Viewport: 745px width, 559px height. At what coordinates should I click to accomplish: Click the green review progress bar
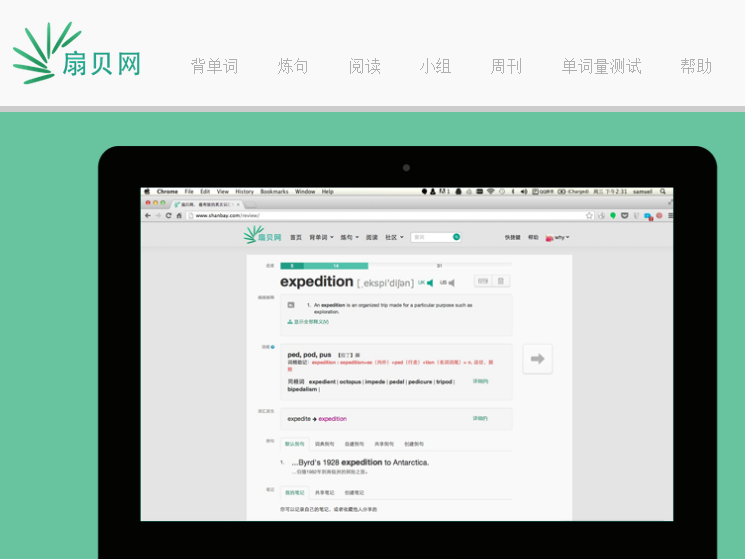point(324,266)
